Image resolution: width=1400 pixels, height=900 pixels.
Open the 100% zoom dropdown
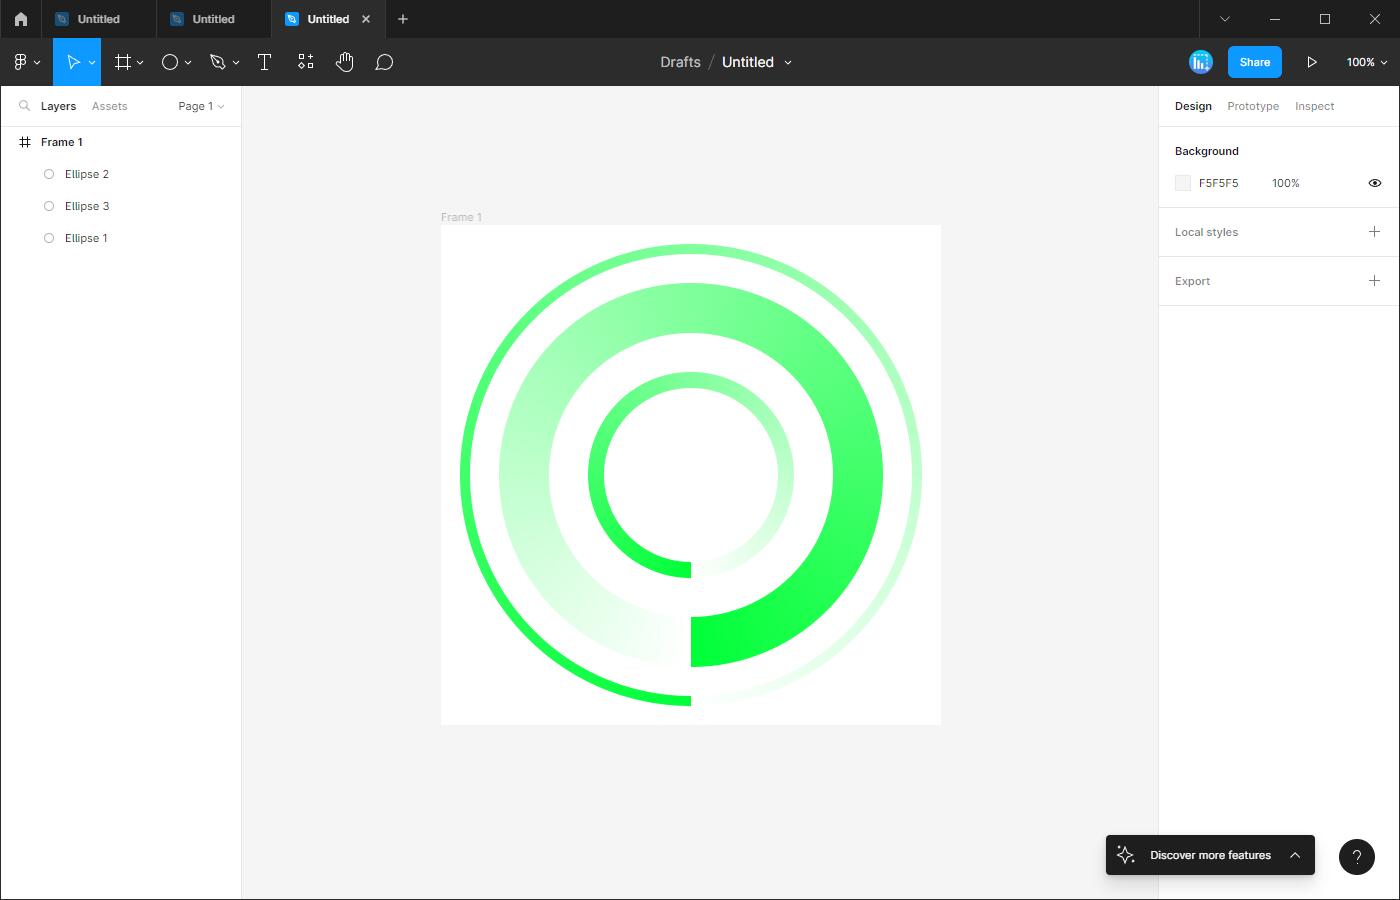point(1367,62)
